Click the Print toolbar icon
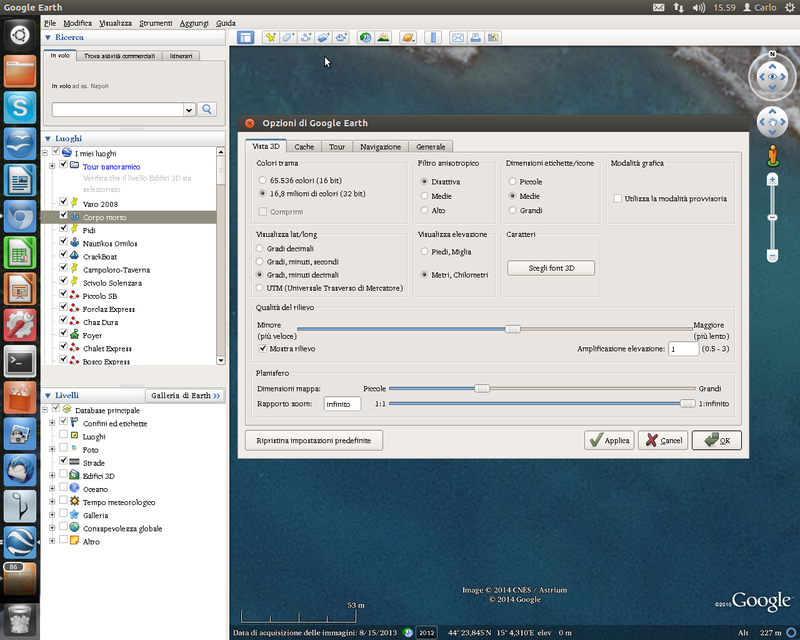Screen dimensions: 800x640 pos(475,37)
